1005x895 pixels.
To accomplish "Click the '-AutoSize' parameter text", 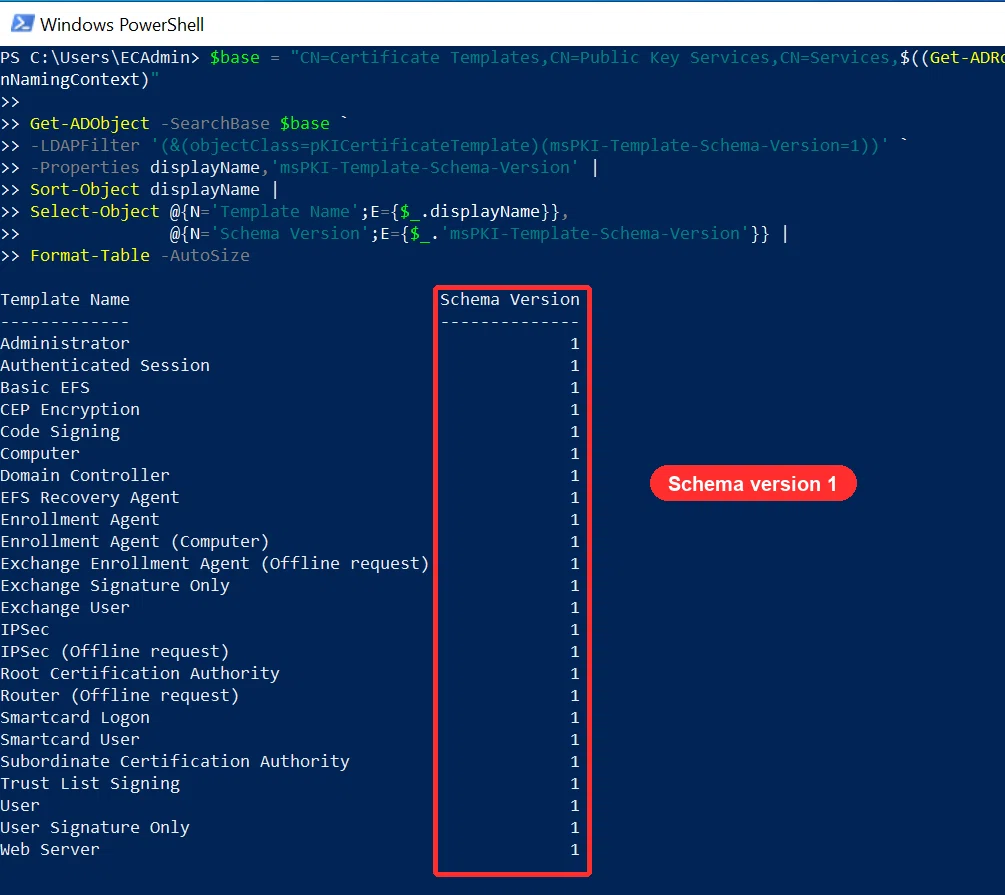I will (205, 255).
